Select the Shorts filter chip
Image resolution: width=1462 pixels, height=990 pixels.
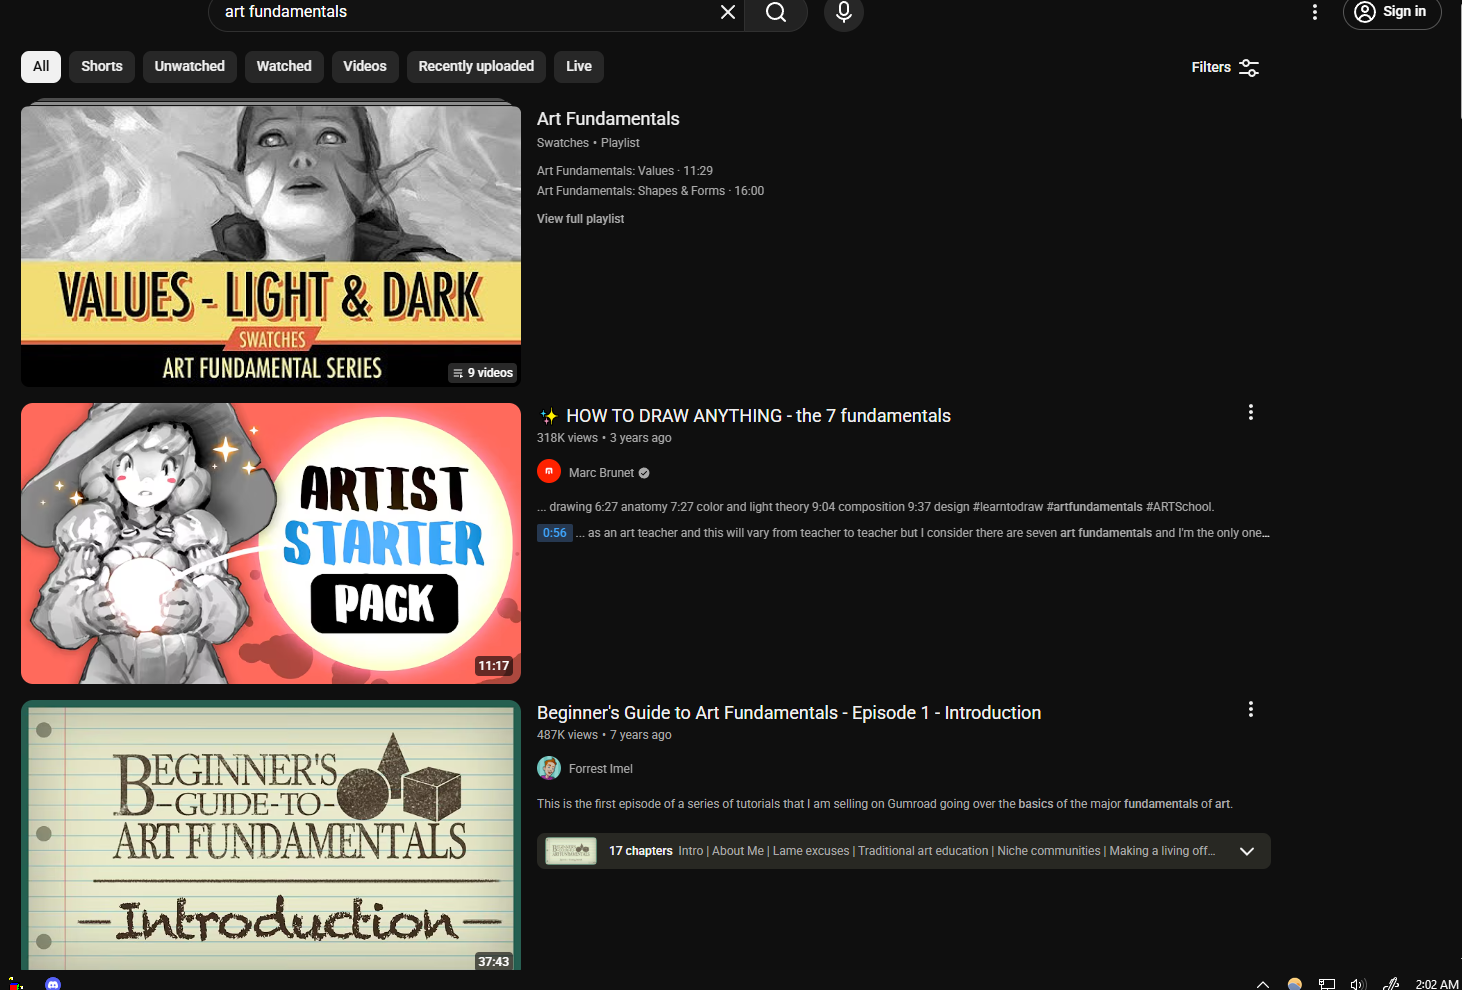pyautogui.click(x=102, y=66)
